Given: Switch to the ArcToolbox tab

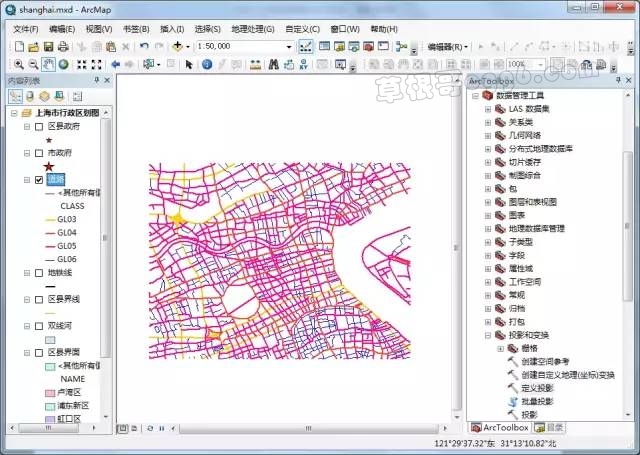Looking at the screenshot, I should point(500,427).
